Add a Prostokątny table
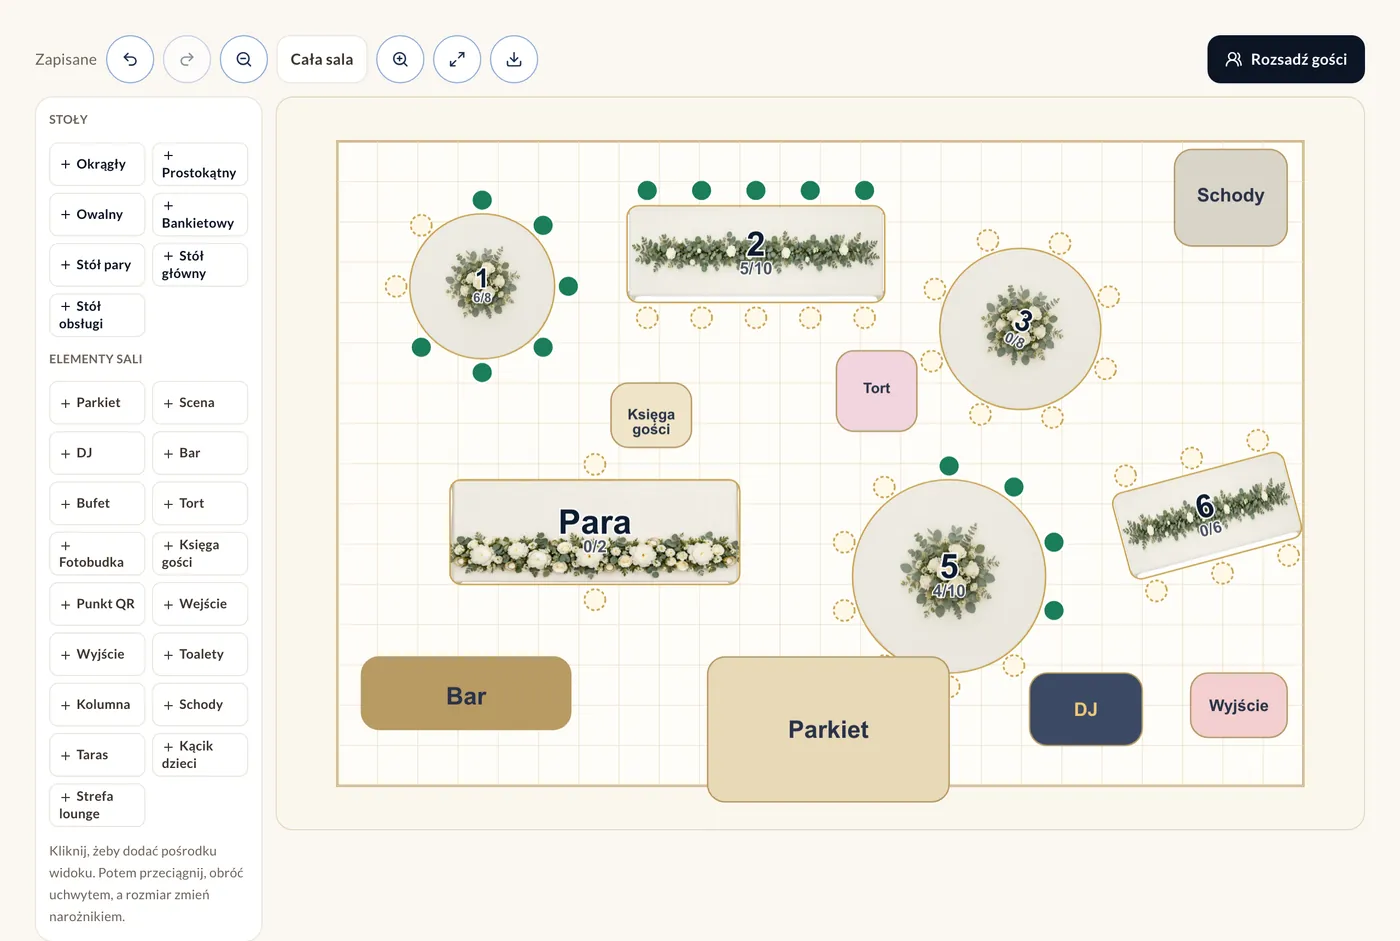This screenshot has height=941, width=1400. point(200,164)
